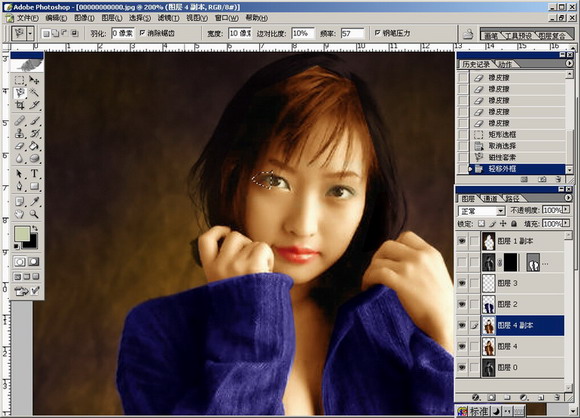580x418 pixels.
Task: Select the Type tool
Action: coord(34,173)
